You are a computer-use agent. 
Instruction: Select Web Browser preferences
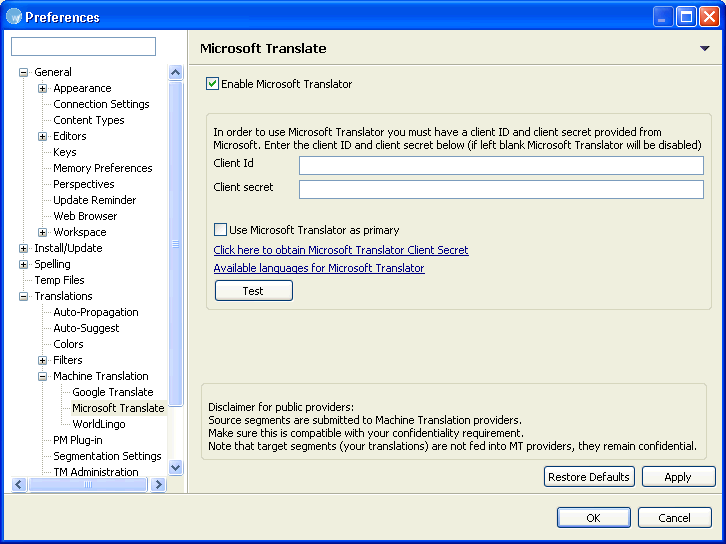tap(85, 216)
